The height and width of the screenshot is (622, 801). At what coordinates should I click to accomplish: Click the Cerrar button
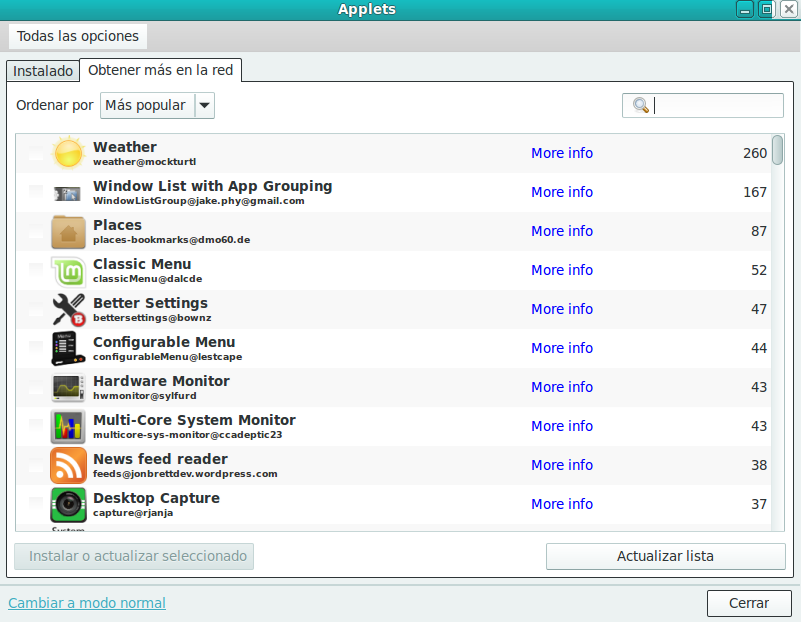point(749,603)
